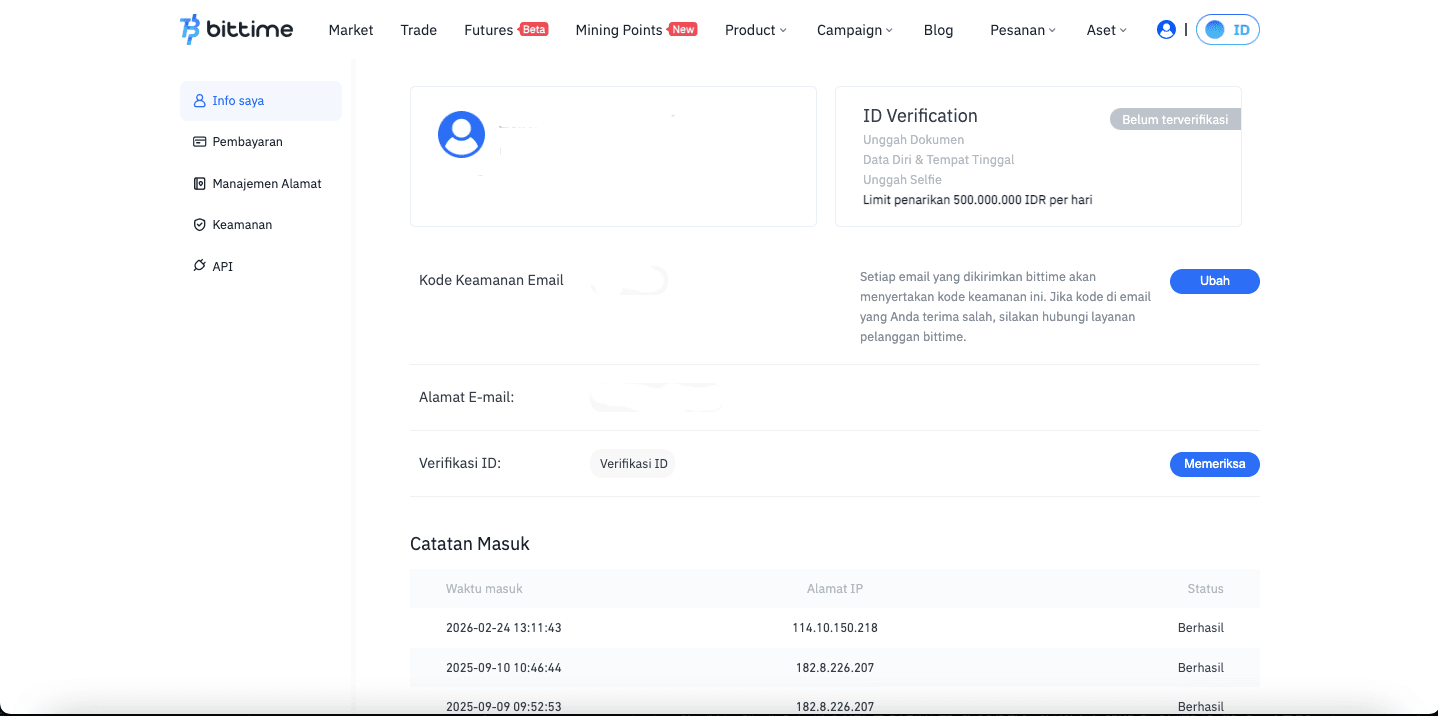Click the Pembayaran card icon
Image resolution: width=1438 pixels, height=716 pixels.
(199, 142)
